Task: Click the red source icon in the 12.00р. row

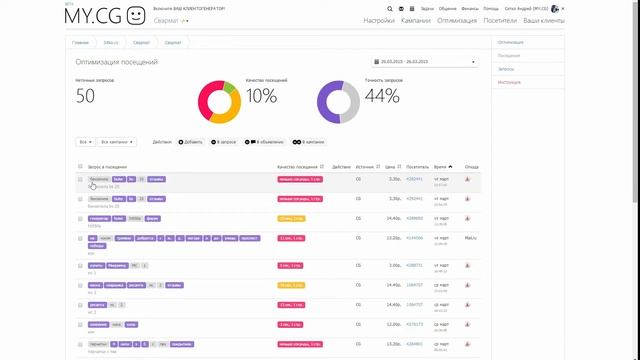Action: 467,324
